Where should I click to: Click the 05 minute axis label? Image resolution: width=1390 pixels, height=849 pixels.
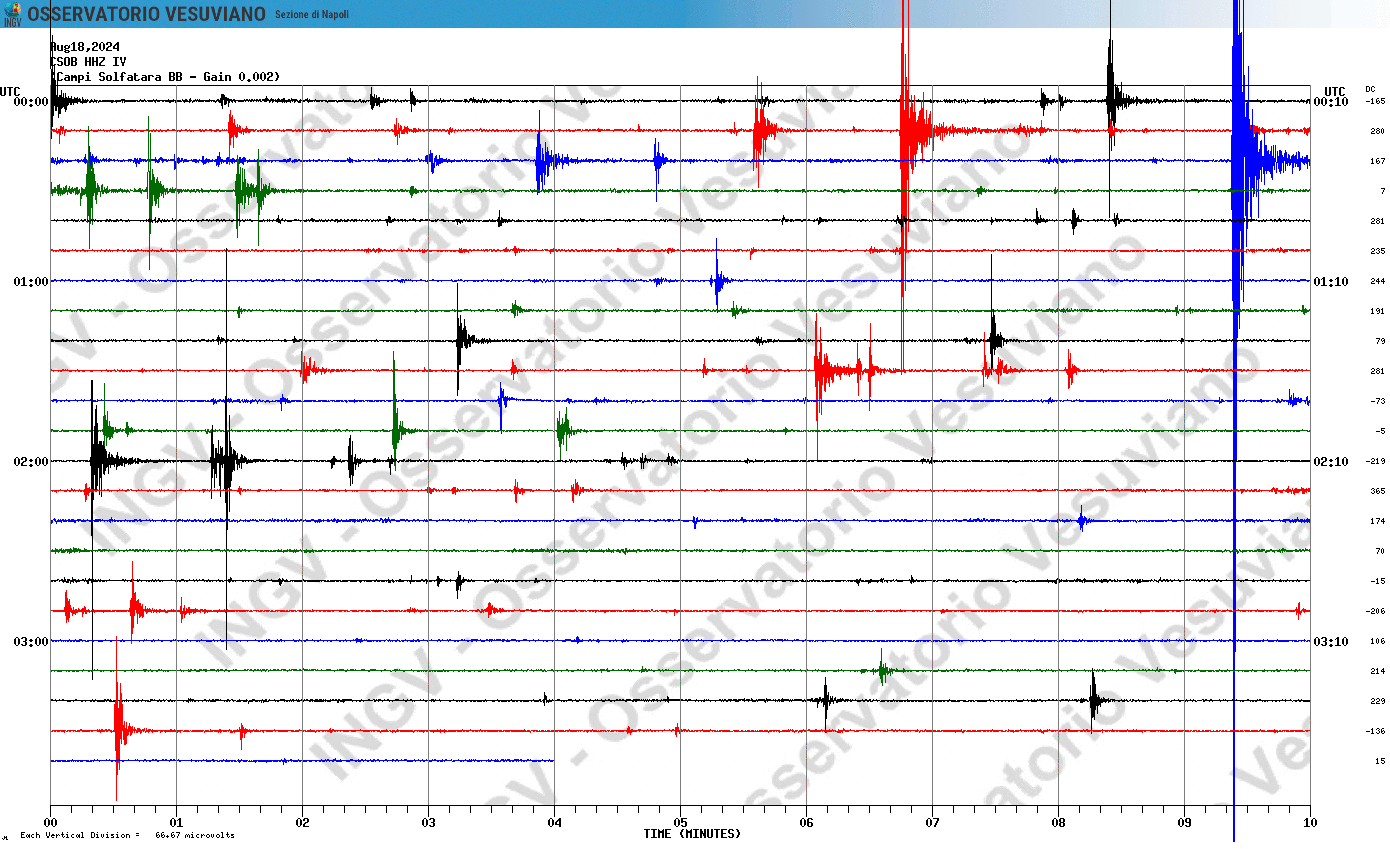[x=680, y=823]
